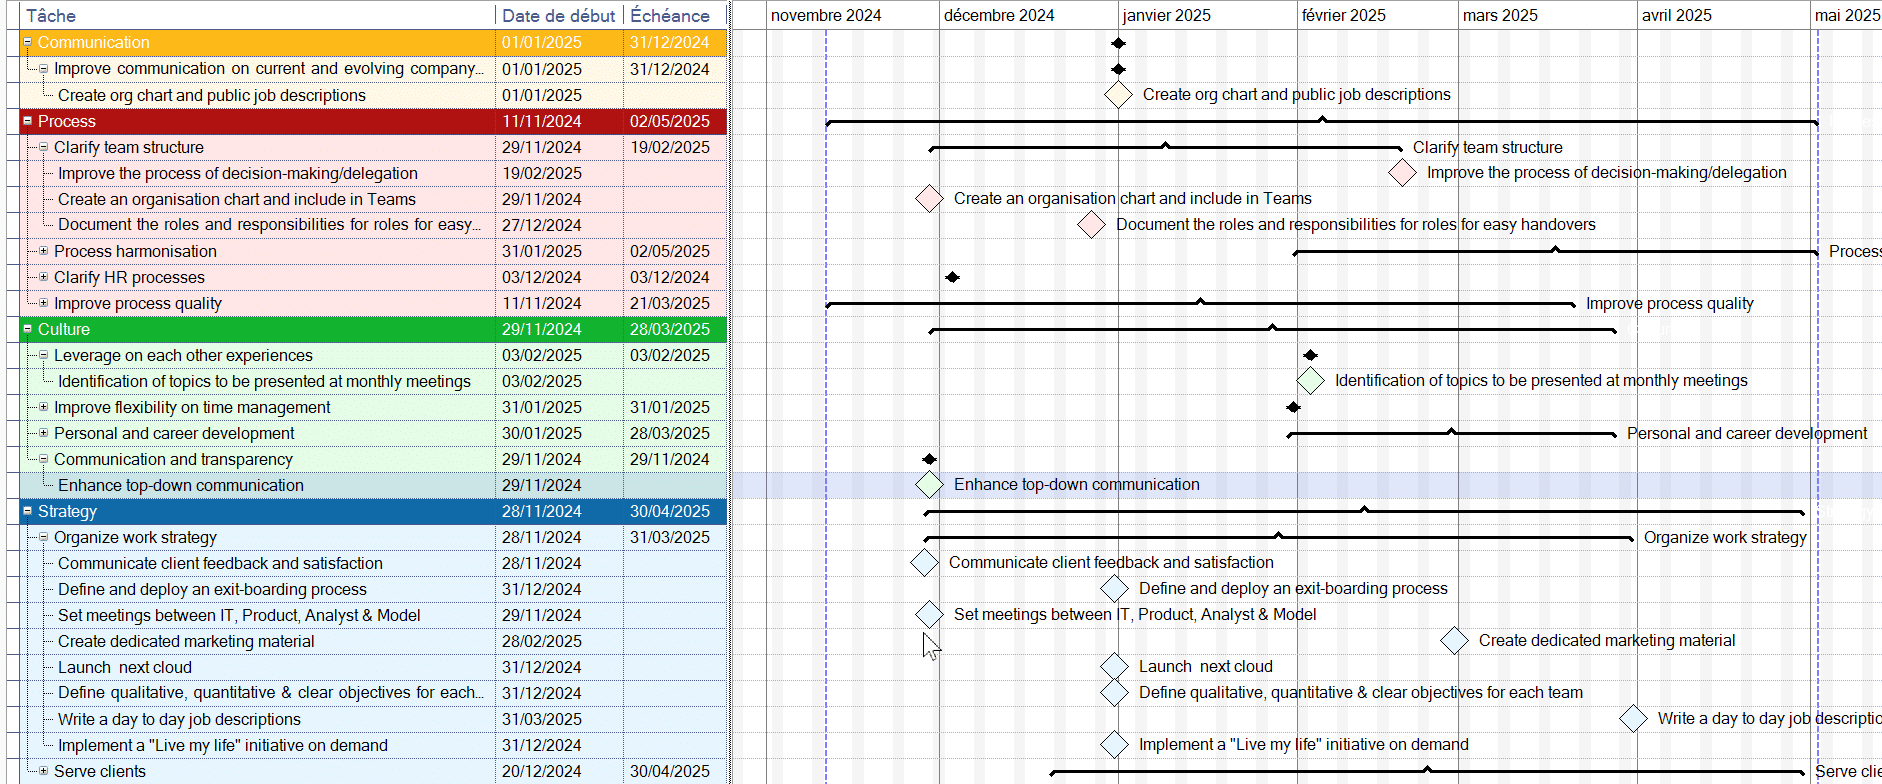Click the 'Improve the process of decision-making' diamond
This screenshot has width=1882, height=784.
1402,173
